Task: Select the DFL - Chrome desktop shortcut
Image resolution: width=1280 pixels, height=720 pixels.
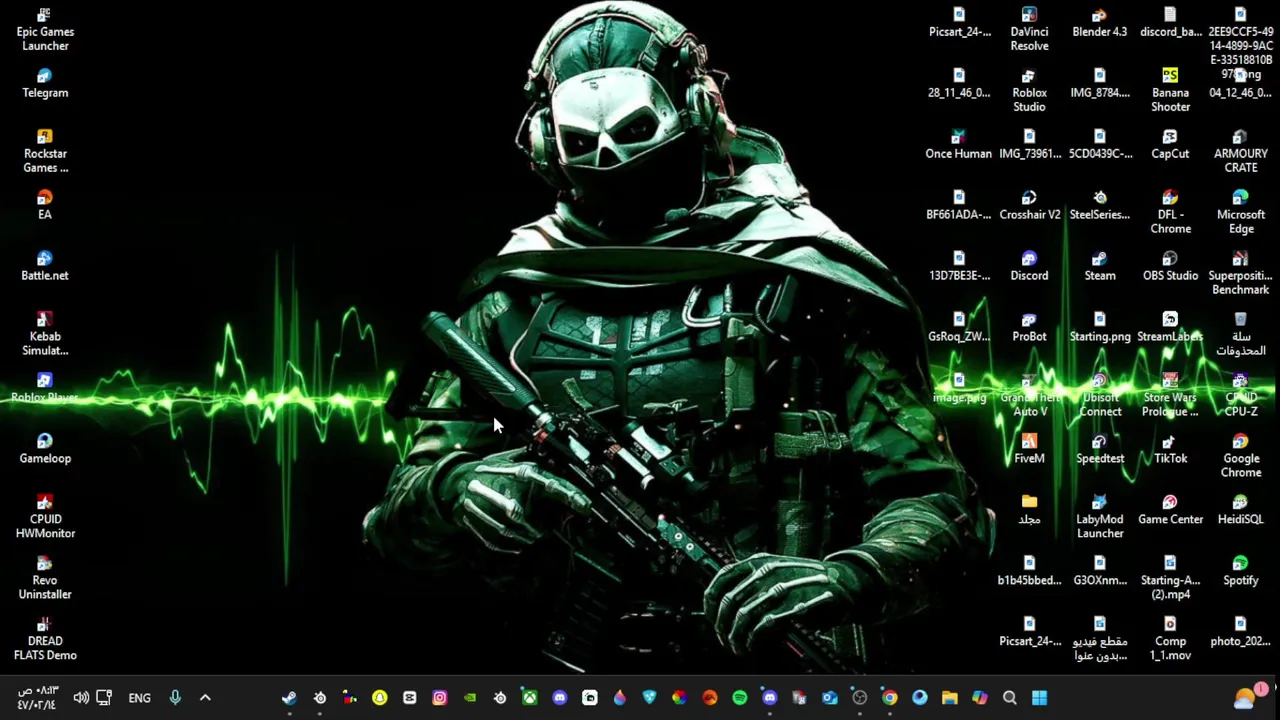Action: [x=1170, y=212]
